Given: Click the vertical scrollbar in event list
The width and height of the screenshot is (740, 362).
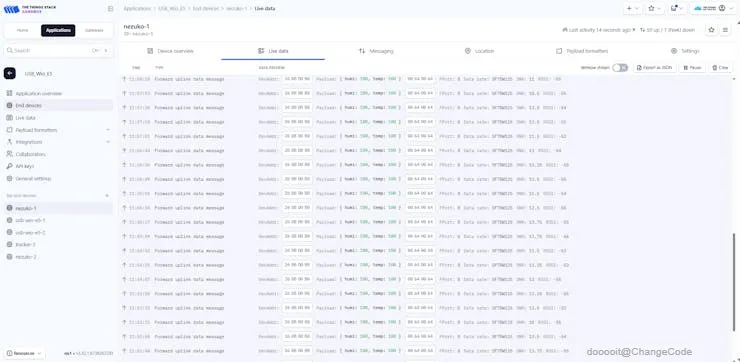Looking at the screenshot, I should click(x=733, y=282).
